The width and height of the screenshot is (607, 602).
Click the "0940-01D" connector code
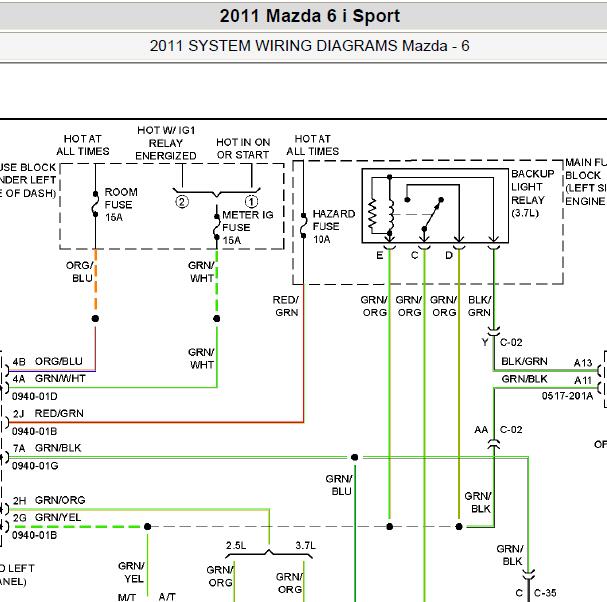[x=35, y=396]
